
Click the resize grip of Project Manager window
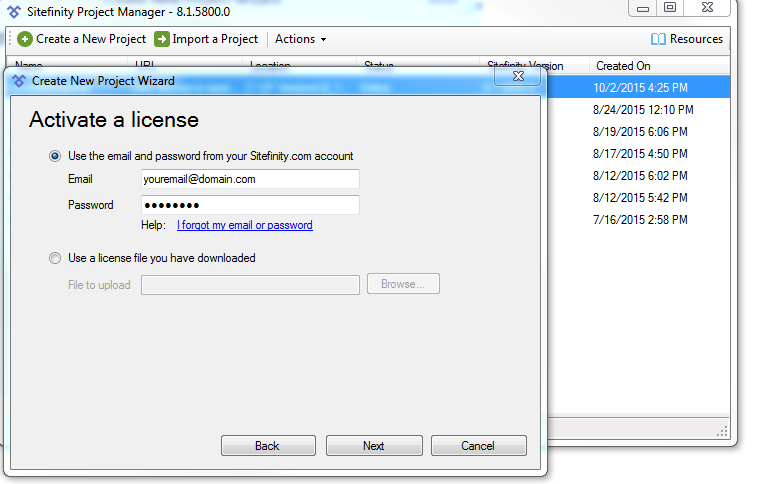[x=723, y=431]
